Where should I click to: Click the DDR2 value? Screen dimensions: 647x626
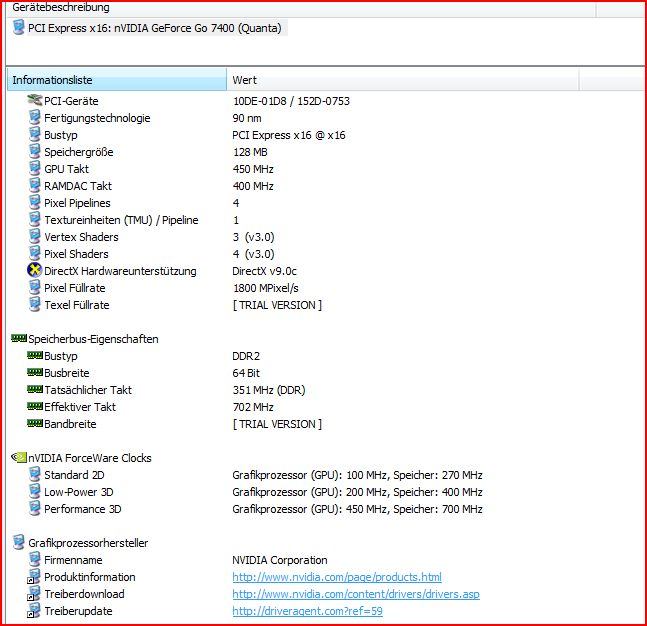pos(246,356)
